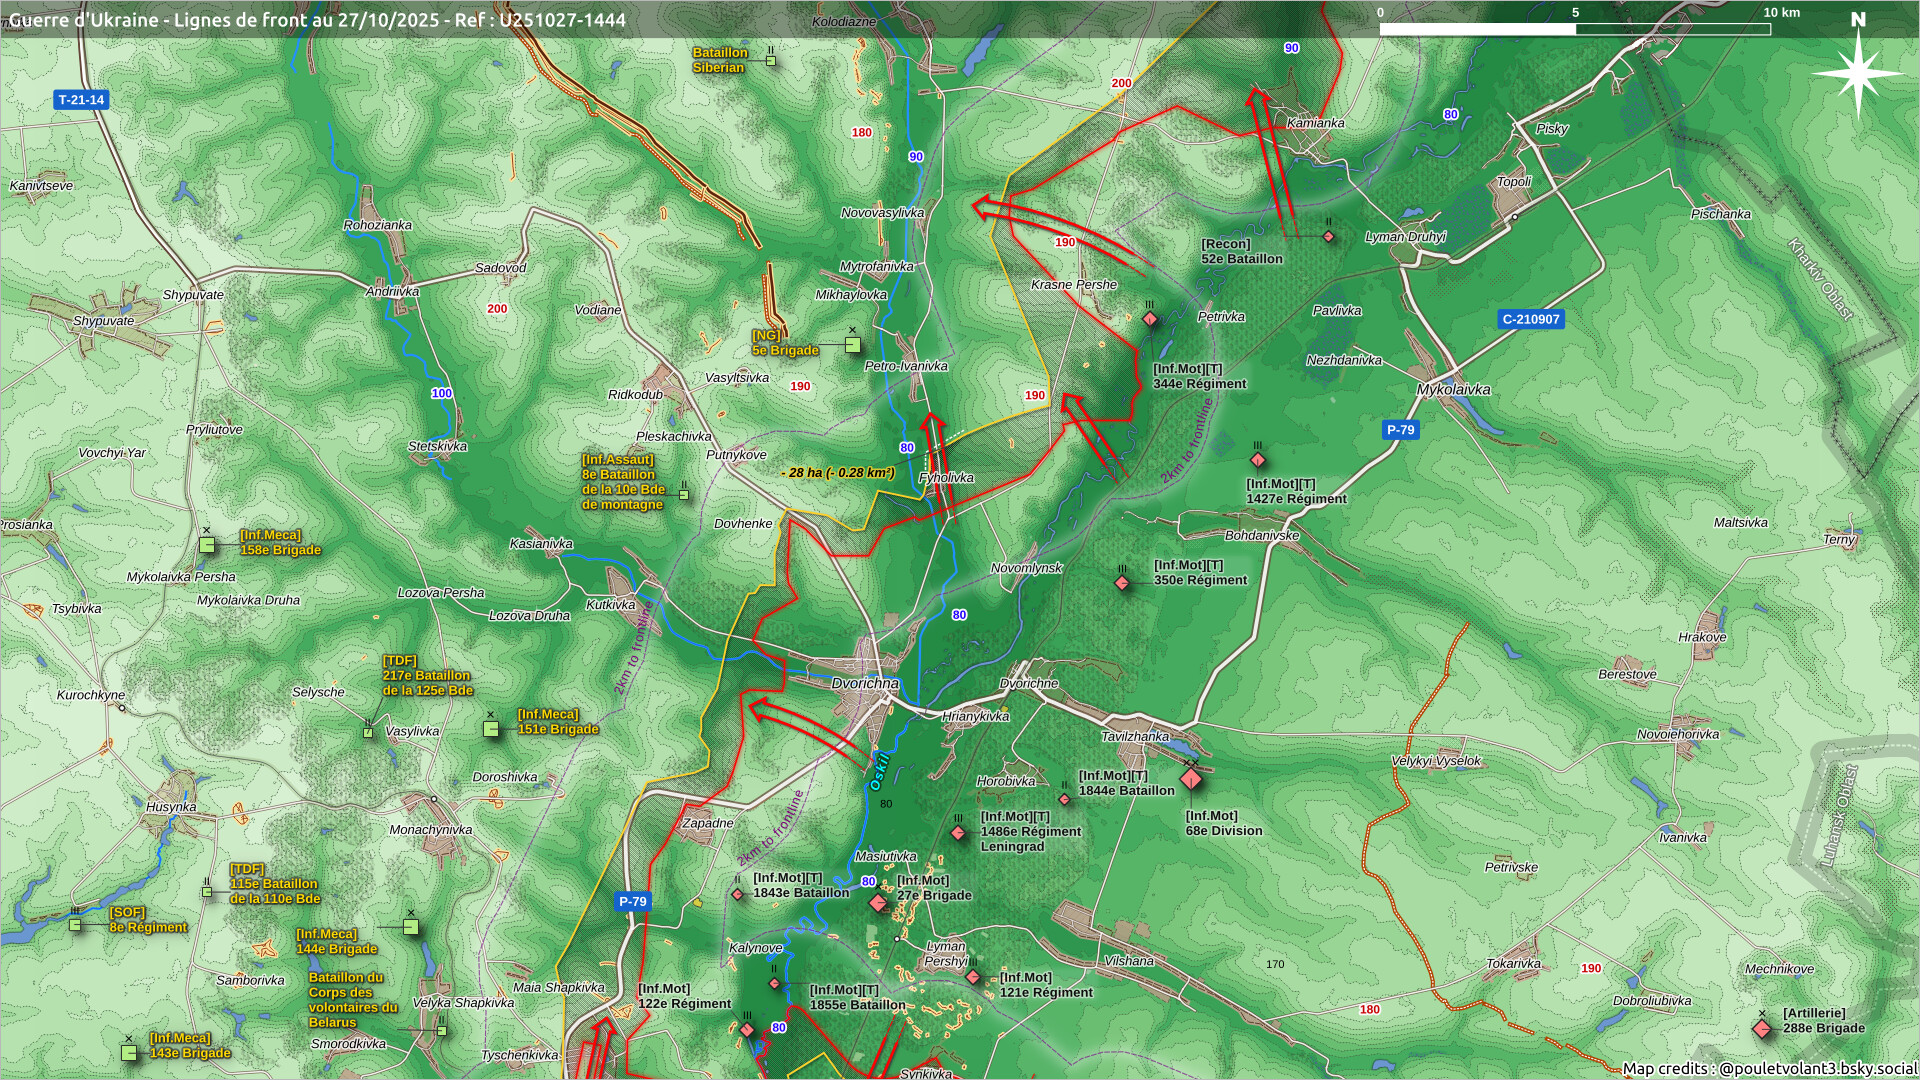Click the 151e Brigade green square marker
The width and height of the screenshot is (1920, 1080).
(491, 729)
